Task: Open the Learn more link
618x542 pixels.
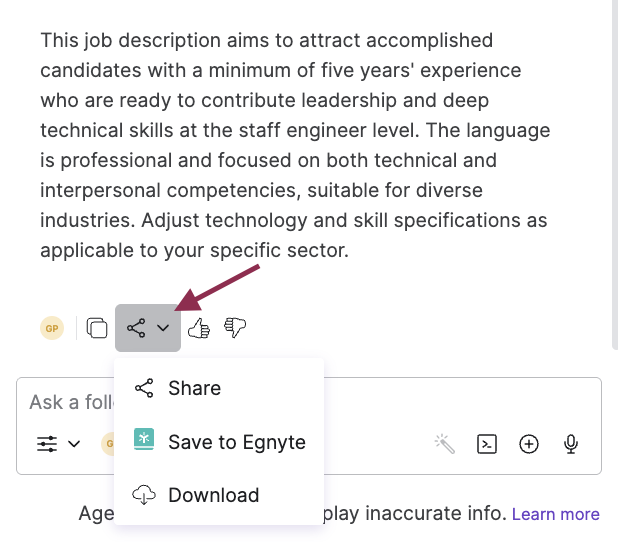Action: point(555,514)
